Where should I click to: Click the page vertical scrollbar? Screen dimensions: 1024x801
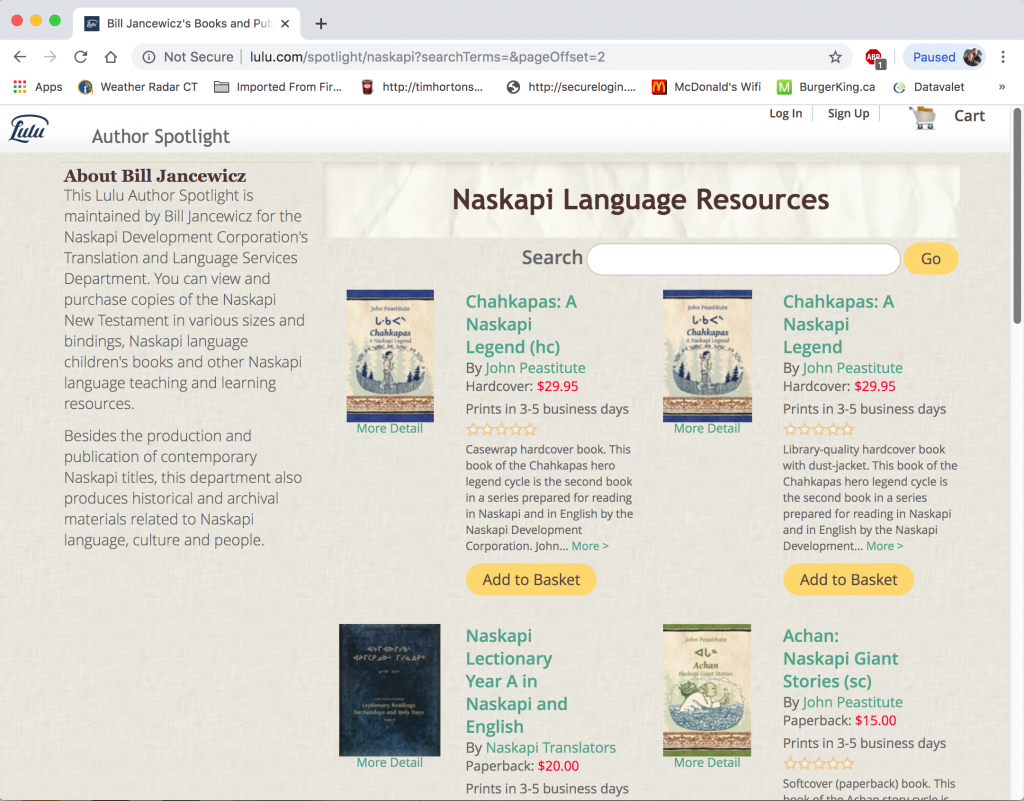[x=1017, y=215]
